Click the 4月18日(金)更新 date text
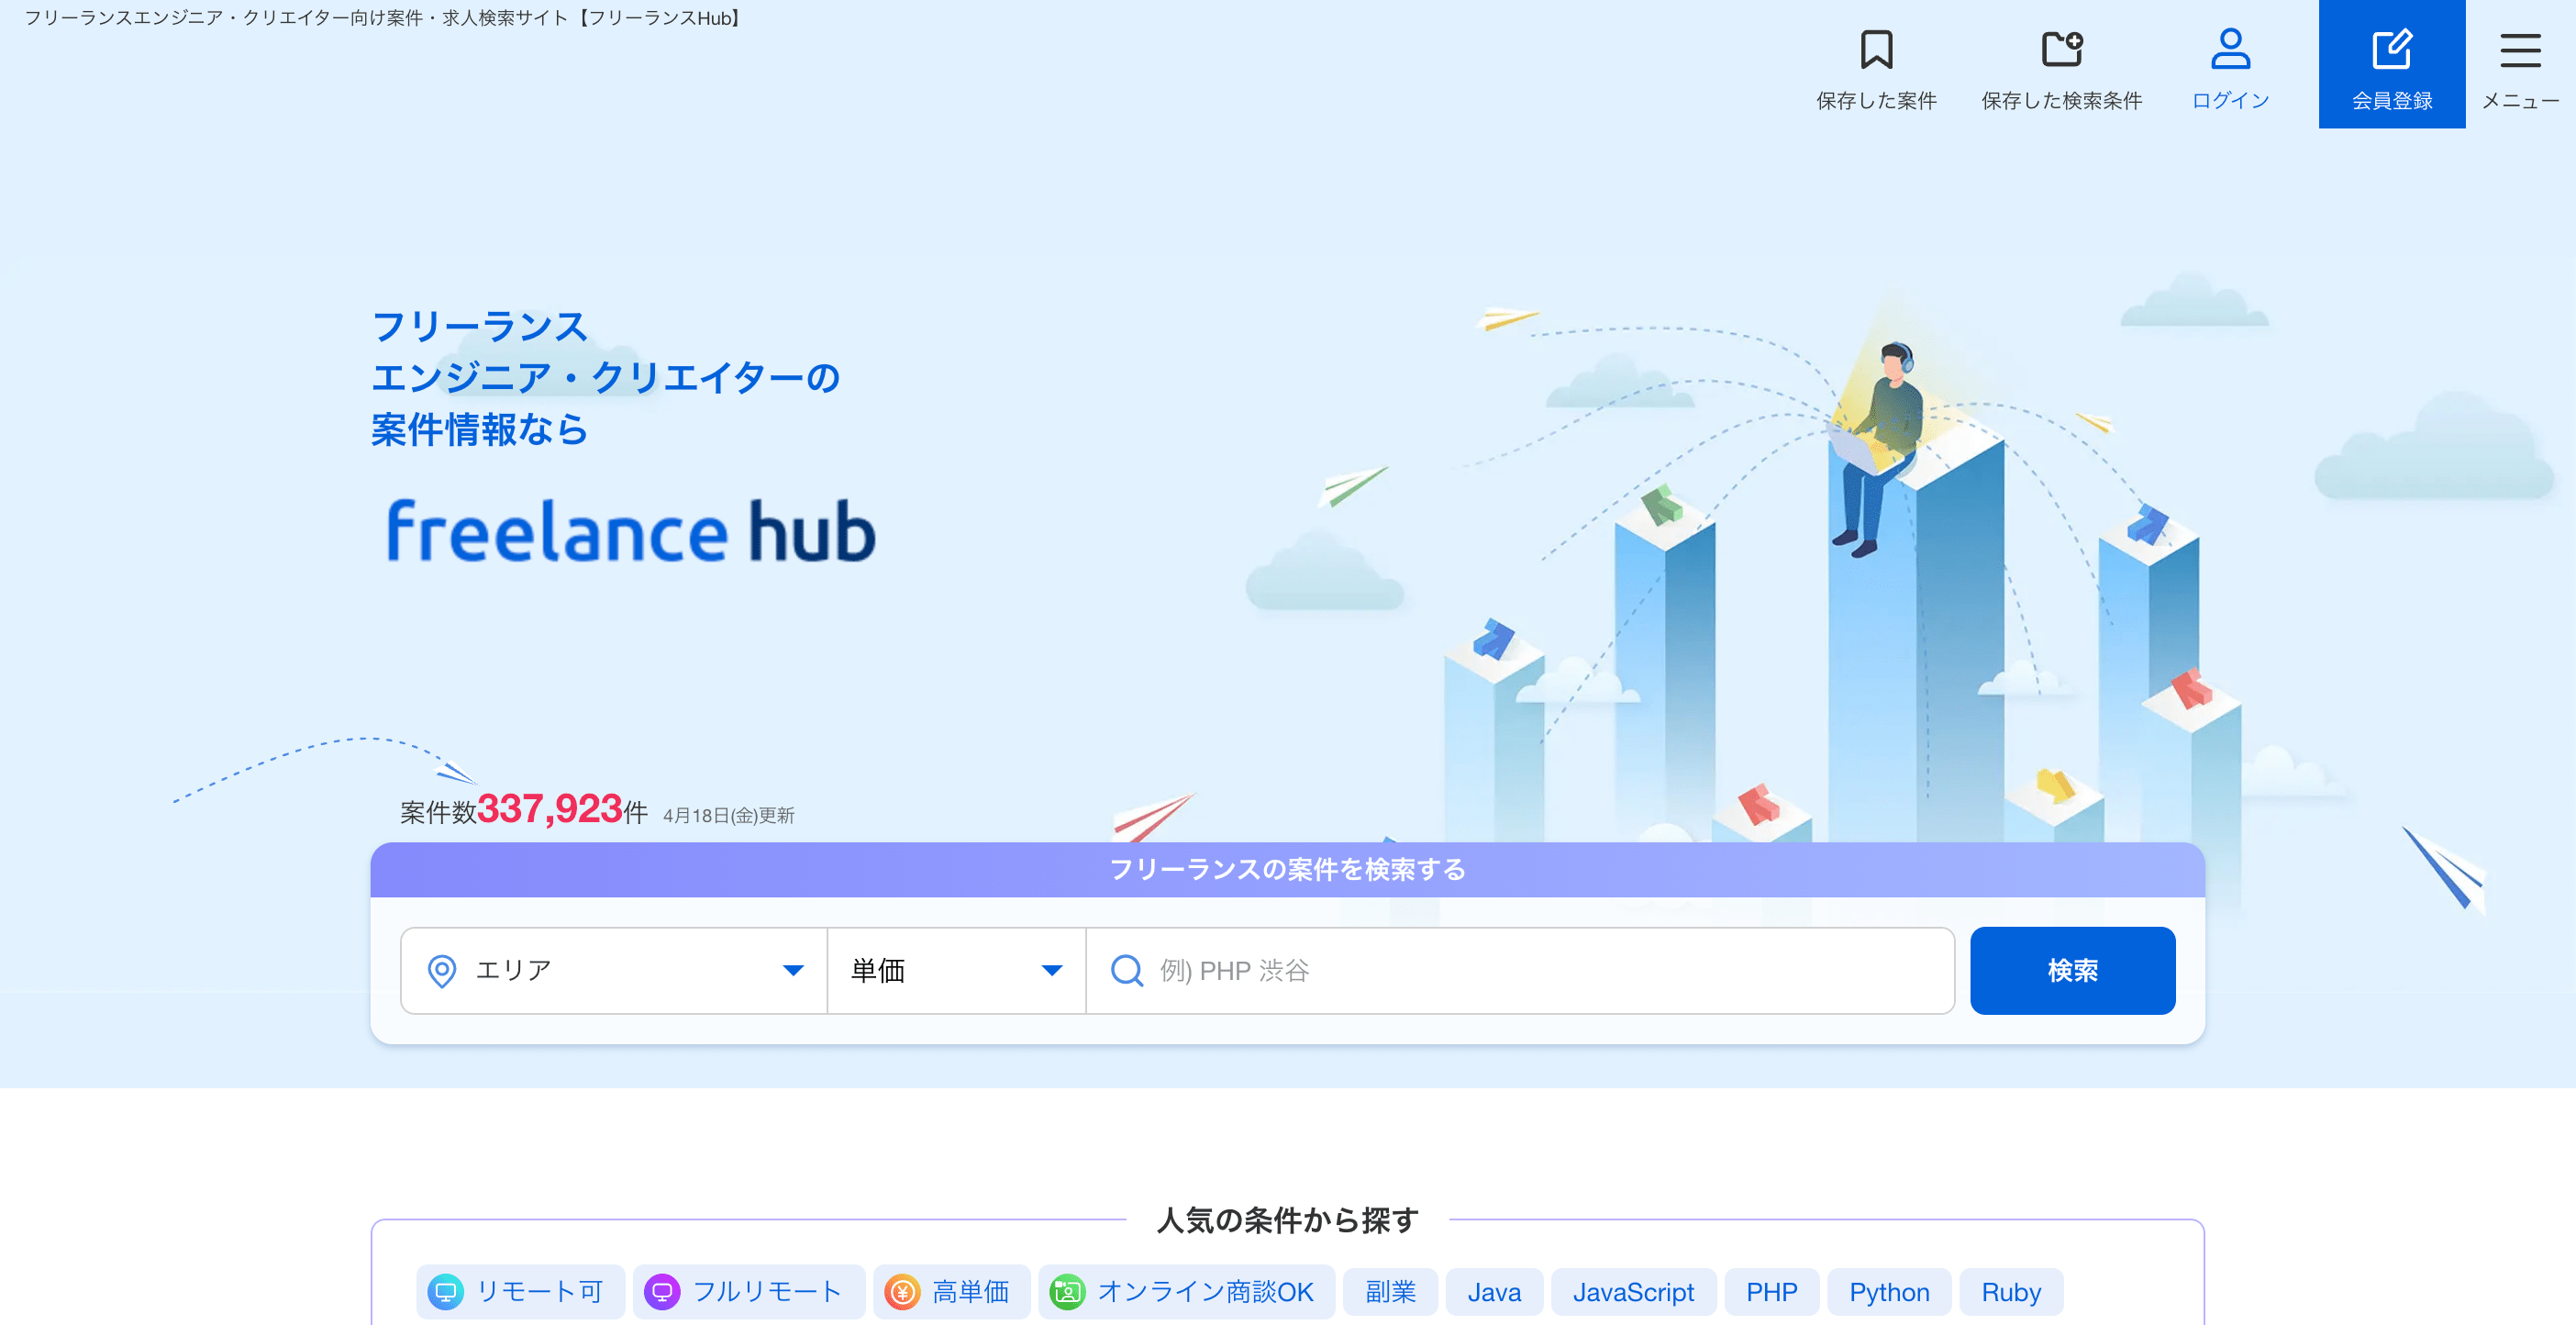The height and width of the screenshot is (1325, 2576). point(728,815)
